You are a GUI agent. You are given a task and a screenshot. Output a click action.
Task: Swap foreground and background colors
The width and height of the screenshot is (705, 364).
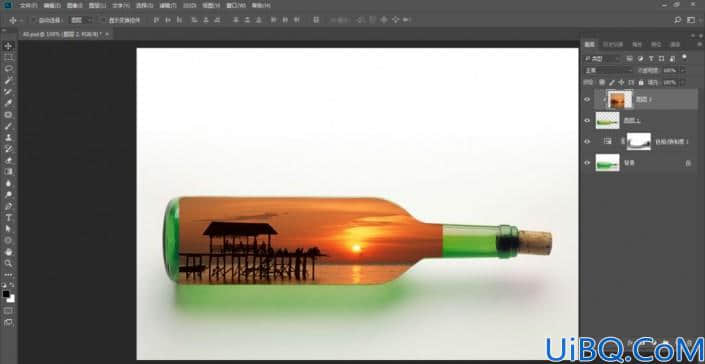12,285
